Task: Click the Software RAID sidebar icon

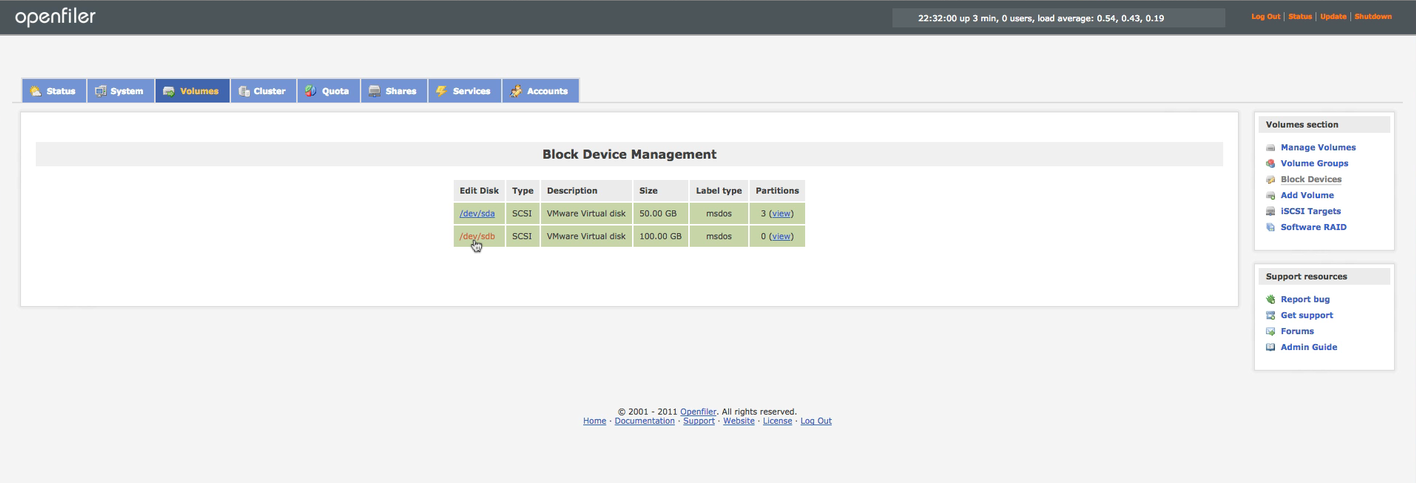Action: (x=1271, y=227)
